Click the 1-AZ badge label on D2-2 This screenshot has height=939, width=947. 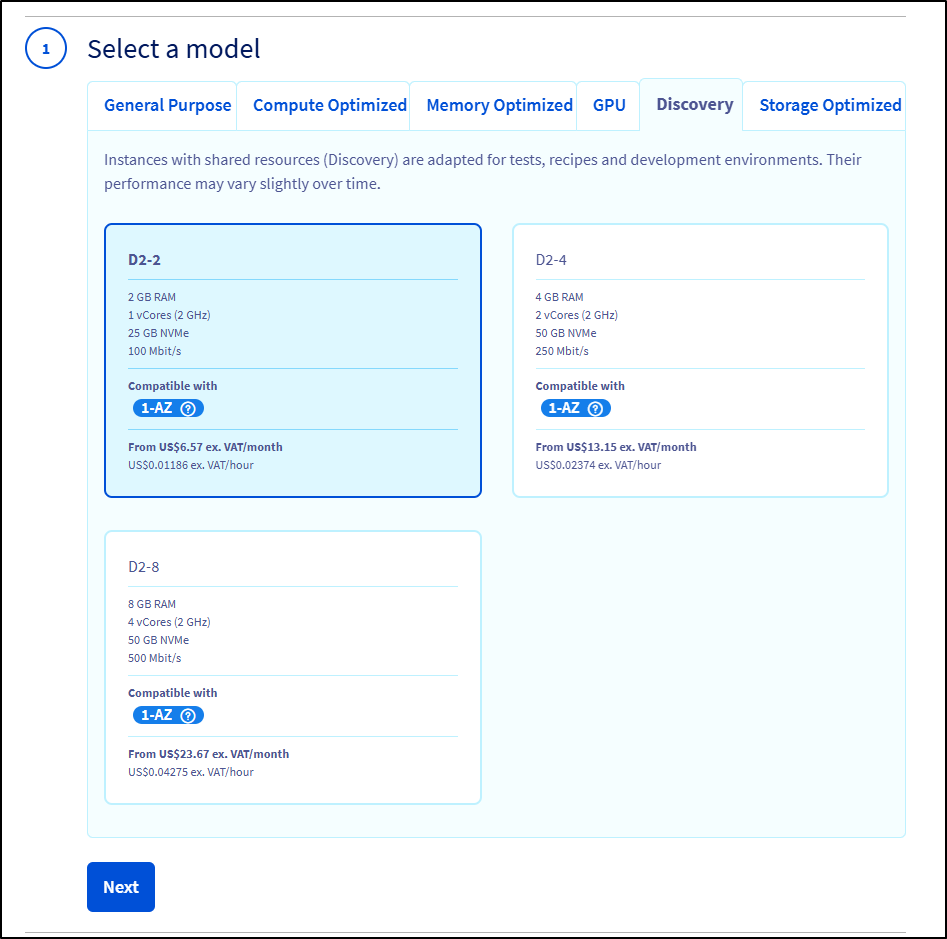[157, 408]
